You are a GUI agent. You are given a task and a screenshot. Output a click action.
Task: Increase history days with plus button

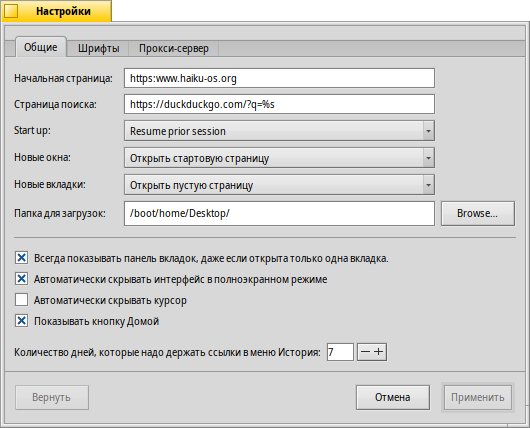click(x=379, y=352)
